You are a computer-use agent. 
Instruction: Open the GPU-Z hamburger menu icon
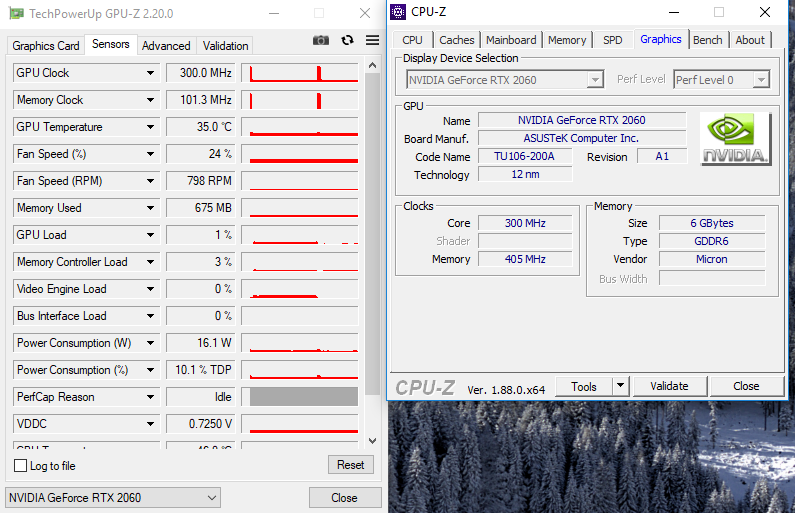coord(373,40)
